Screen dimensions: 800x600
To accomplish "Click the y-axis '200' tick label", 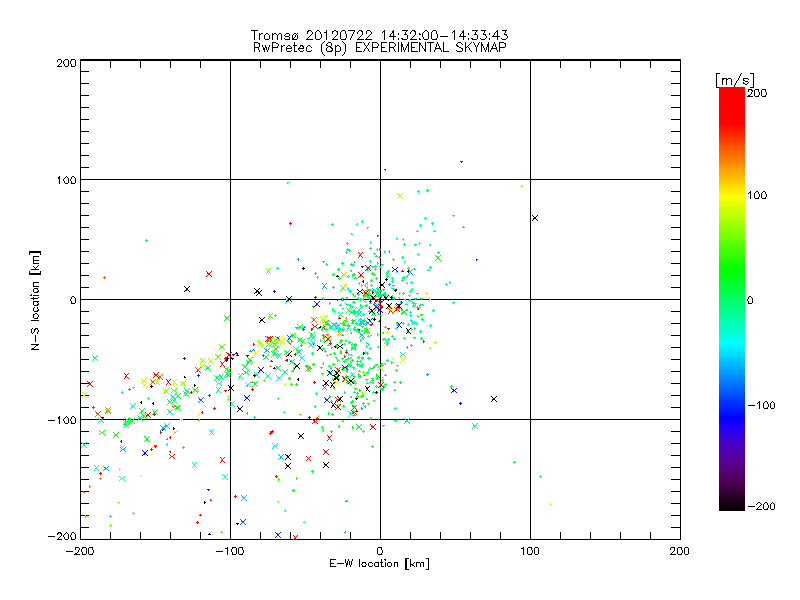I will pos(66,63).
